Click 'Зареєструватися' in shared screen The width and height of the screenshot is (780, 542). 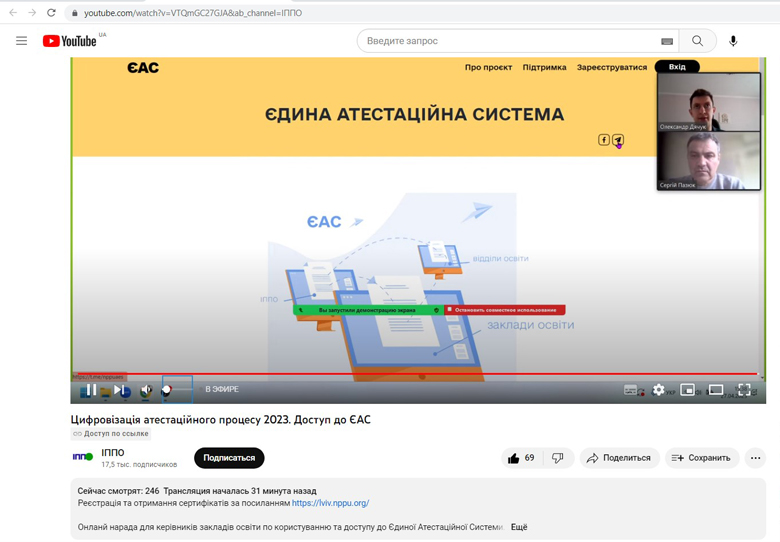click(x=612, y=67)
